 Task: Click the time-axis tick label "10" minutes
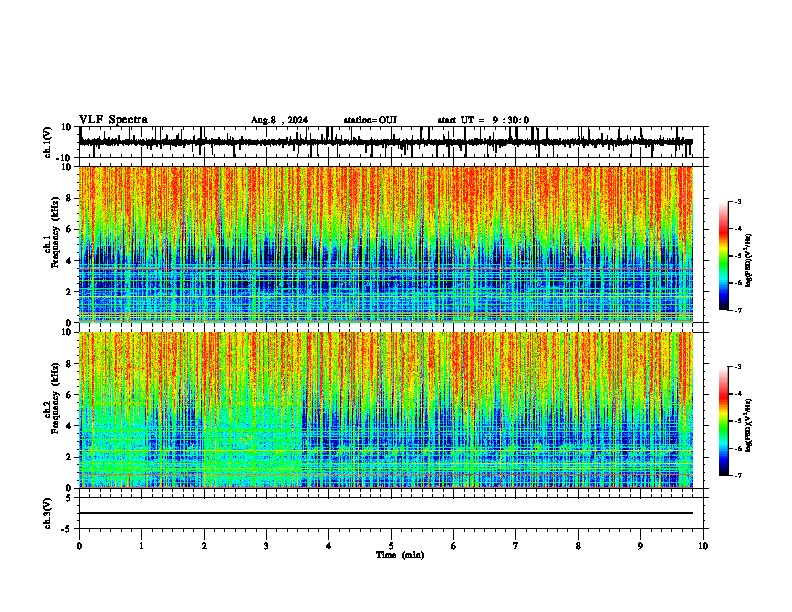pyautogui.click(x=703, y=546)
